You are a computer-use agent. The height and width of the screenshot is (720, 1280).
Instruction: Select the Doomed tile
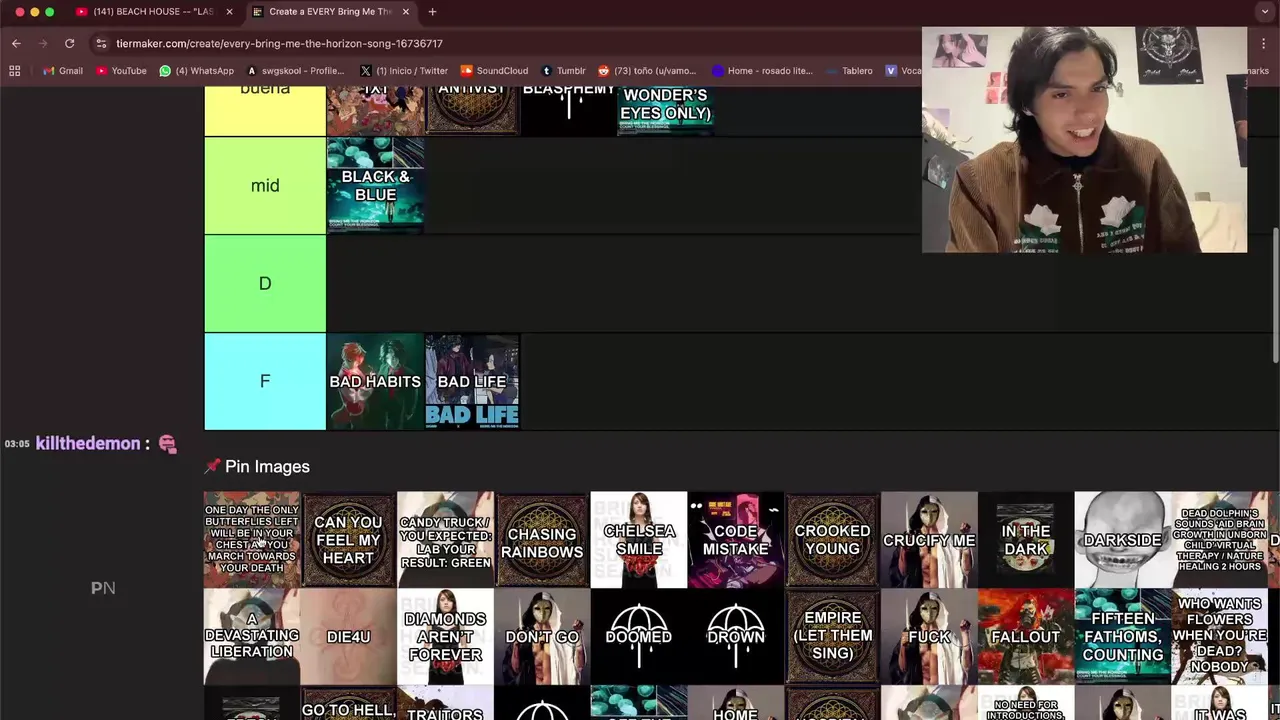click(x=639, y=637)
